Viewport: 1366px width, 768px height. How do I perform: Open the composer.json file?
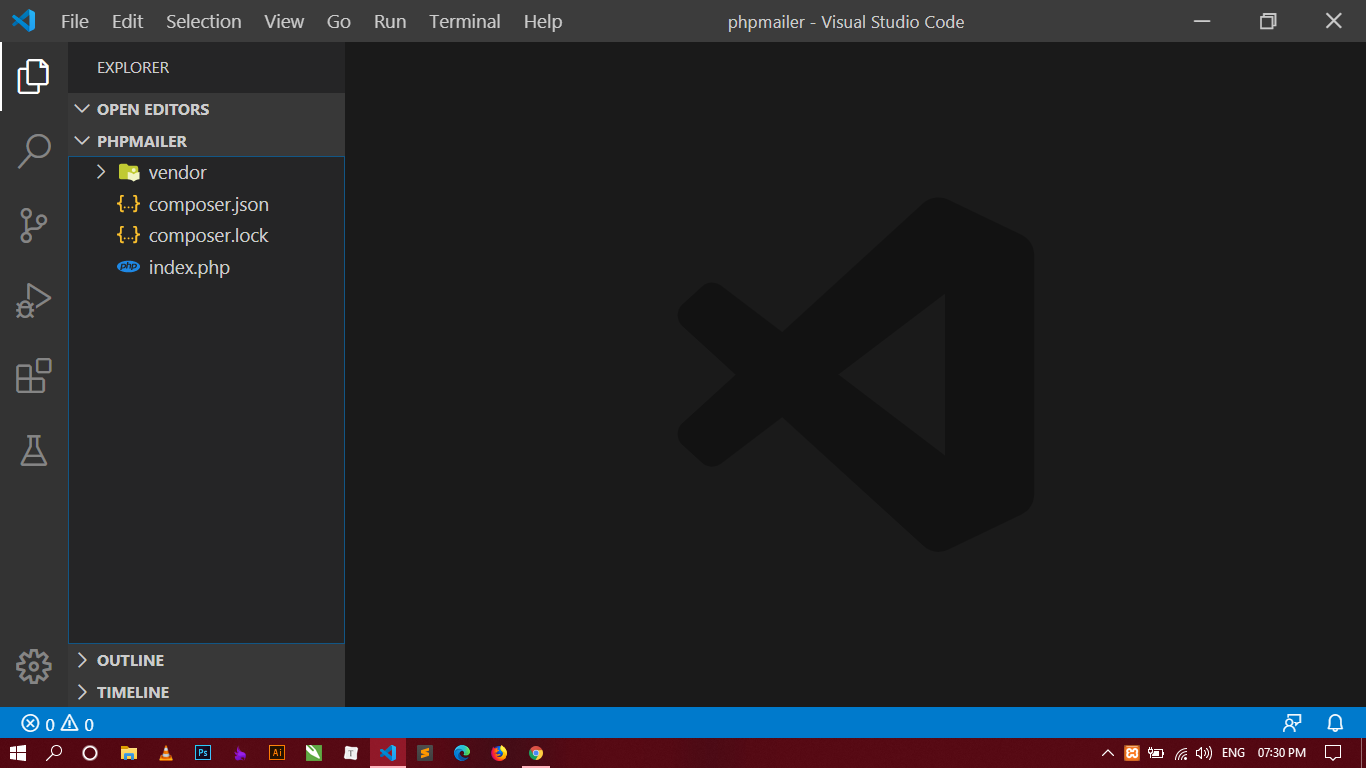pyautogui.click(x=208, y=205)
